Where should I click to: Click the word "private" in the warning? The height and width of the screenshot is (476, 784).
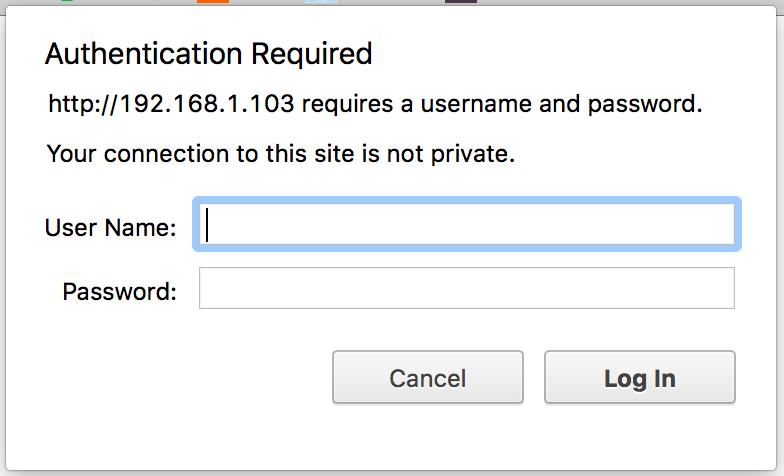tap(476, 154)
